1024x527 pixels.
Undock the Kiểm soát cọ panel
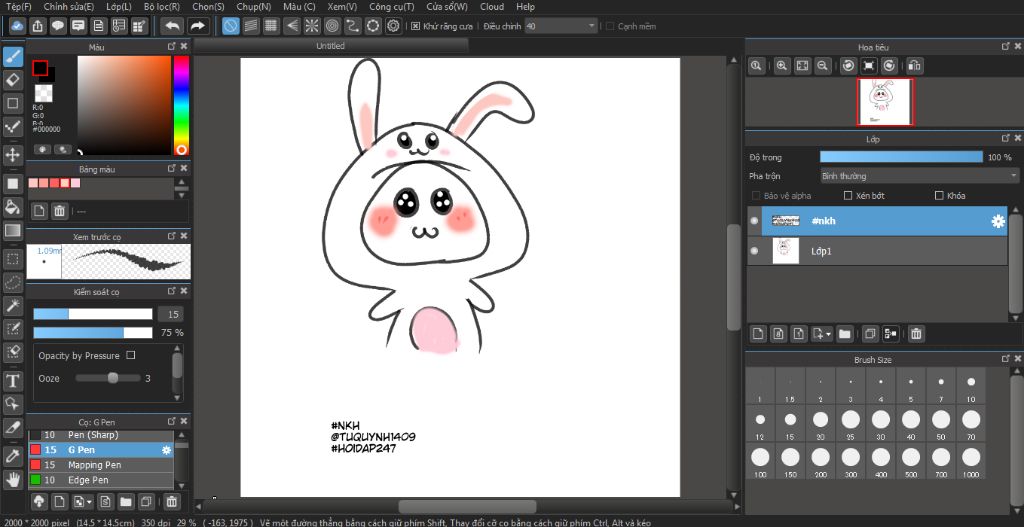pos(171,291)
